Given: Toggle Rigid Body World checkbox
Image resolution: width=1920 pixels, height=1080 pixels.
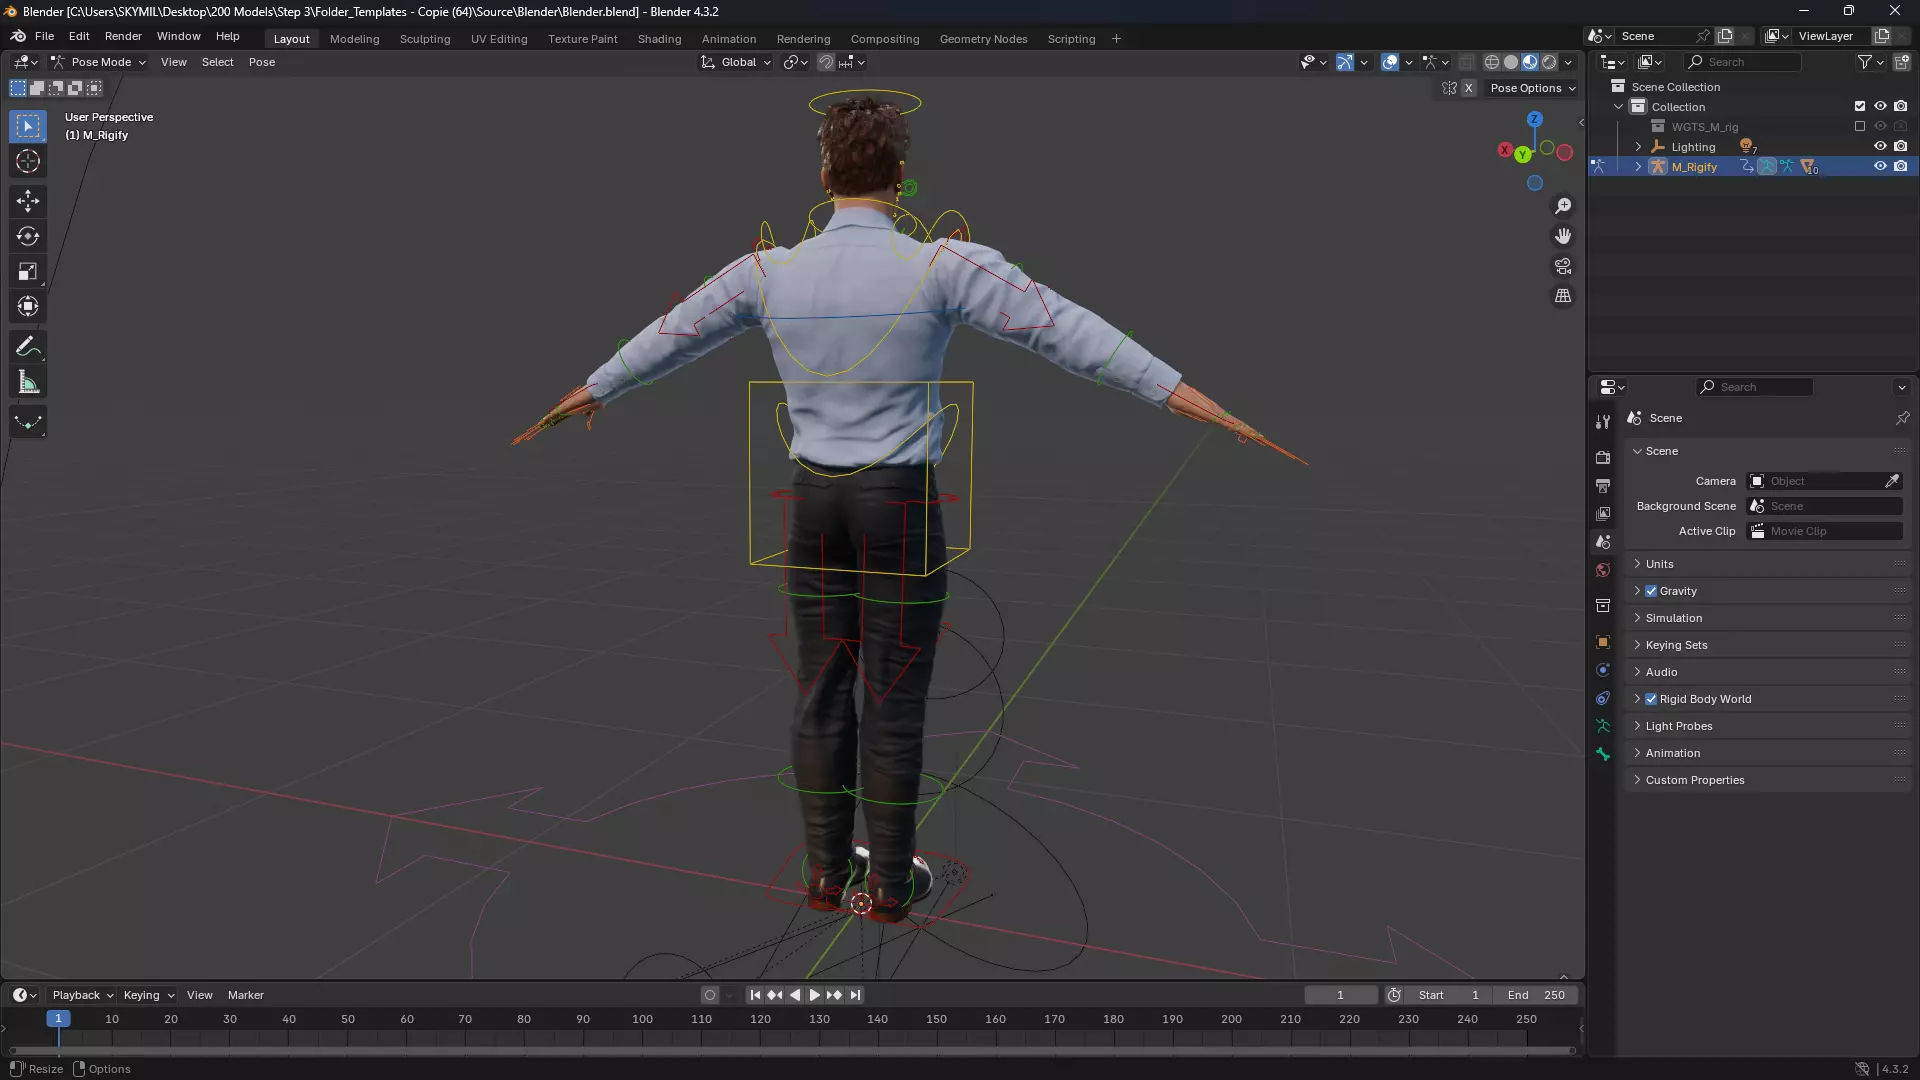Looking at the screenshot, I should pos(1651,699).
